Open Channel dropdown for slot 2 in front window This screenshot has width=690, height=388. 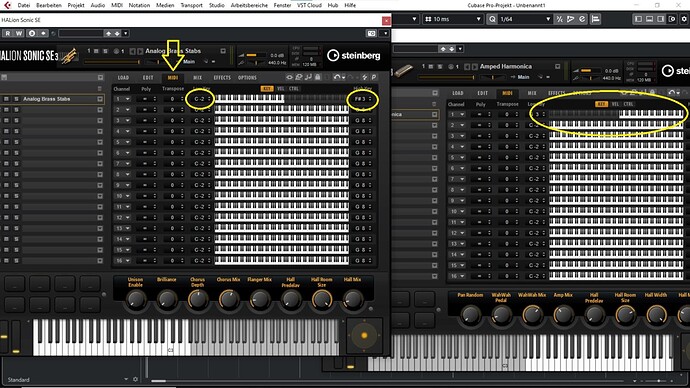tap(122, 110)
